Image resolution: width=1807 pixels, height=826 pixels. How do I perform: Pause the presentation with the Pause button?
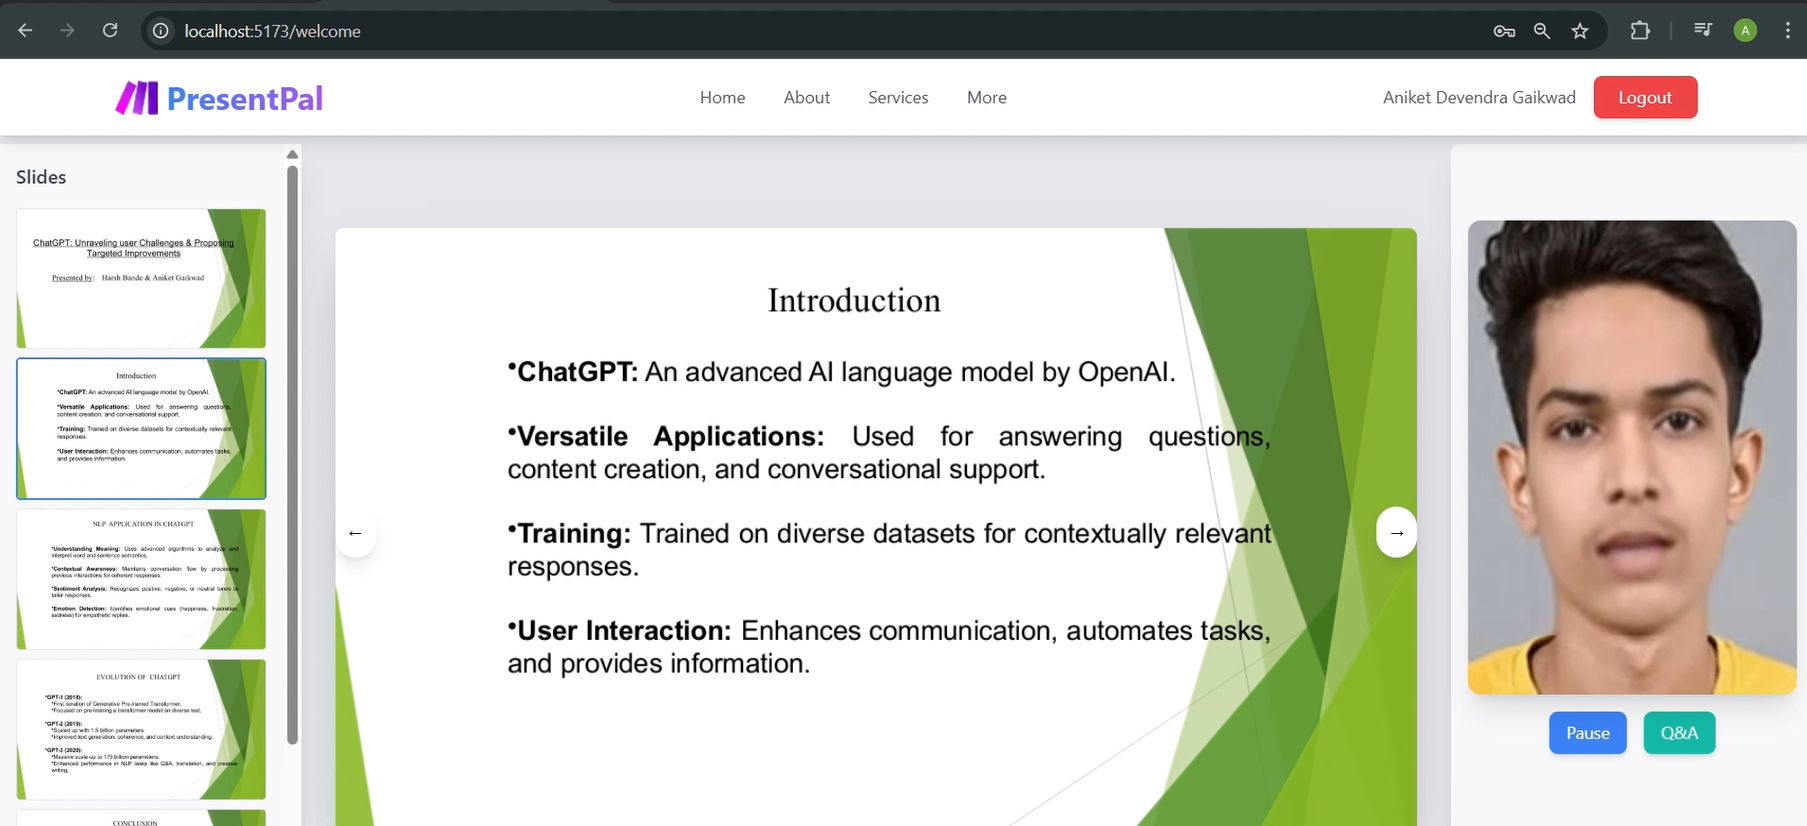pos(1588,733)
